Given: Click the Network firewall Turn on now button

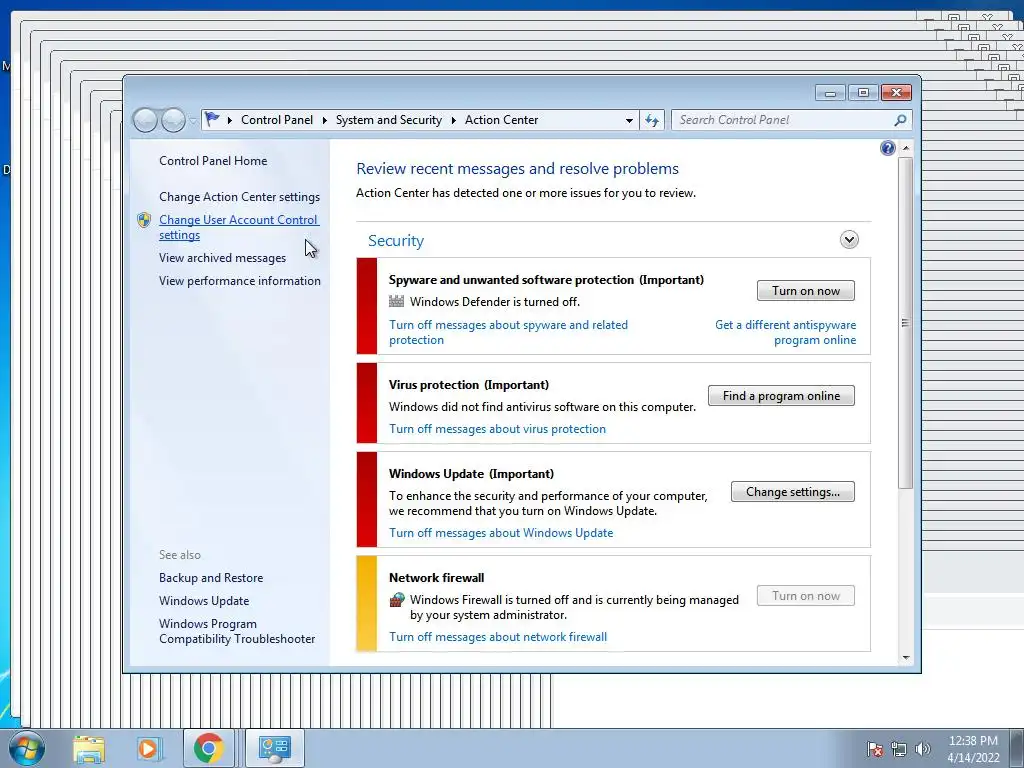Looking at the screenshot, I should [x=806, y=596].
